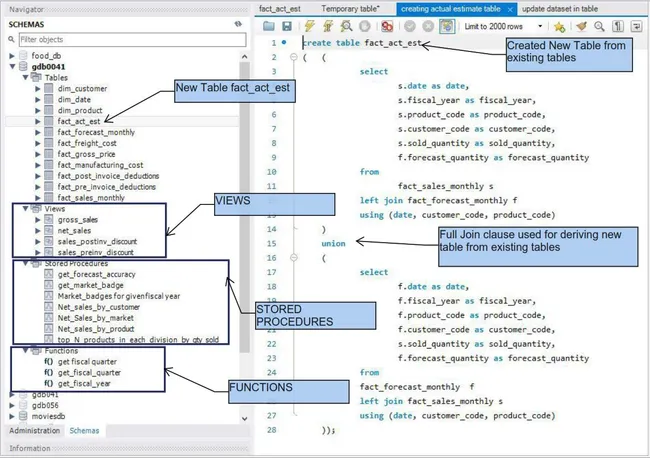The width and height of the screenshot is (650, 458).
Task: Open the find panel magnifier icon
Action: (599, 27)
